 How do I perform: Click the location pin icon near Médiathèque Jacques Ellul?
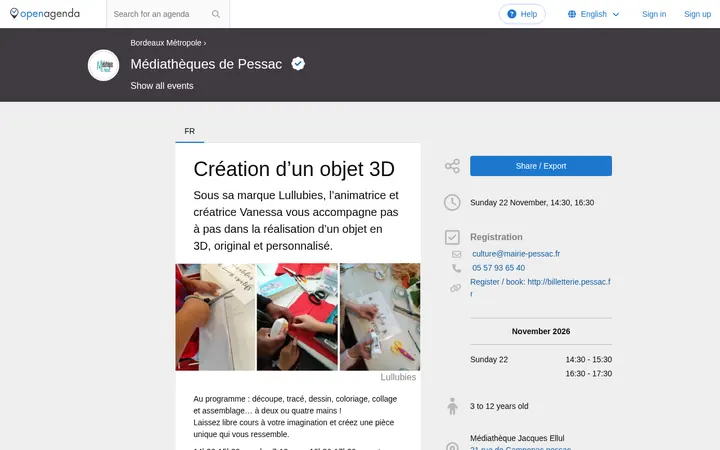(x=452, y=446)
